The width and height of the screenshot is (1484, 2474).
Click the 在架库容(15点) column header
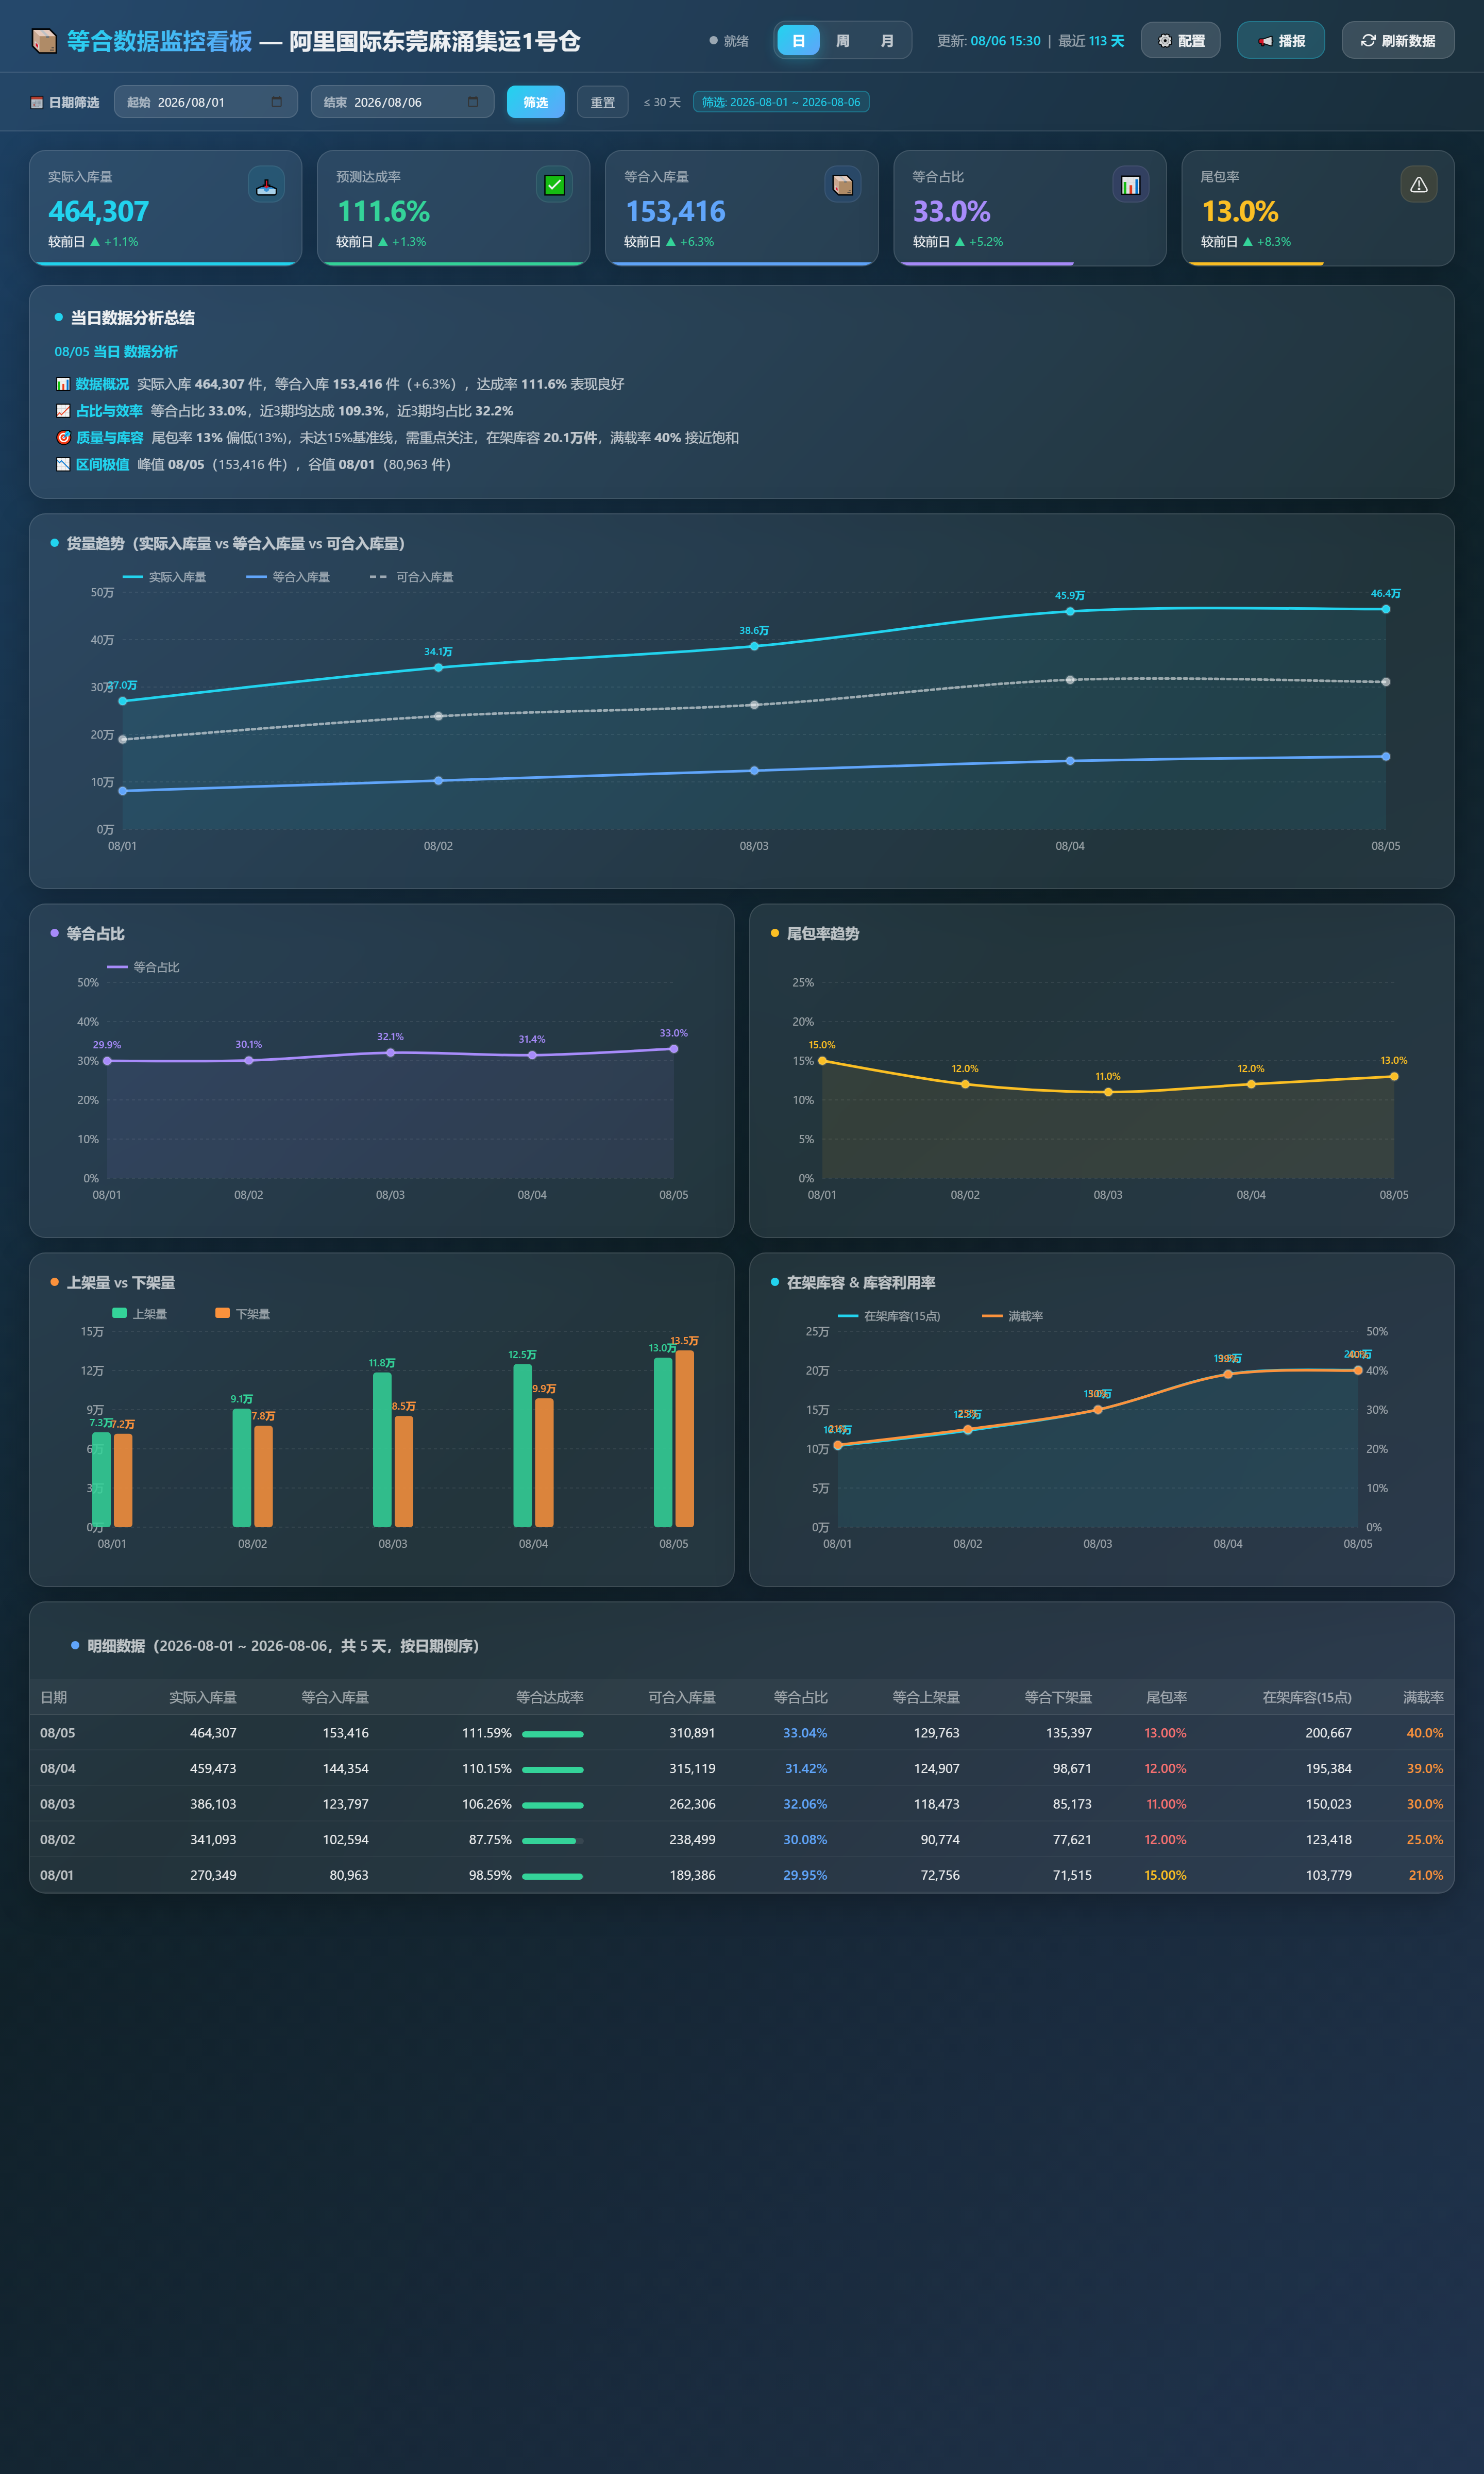point(1307,1698)
